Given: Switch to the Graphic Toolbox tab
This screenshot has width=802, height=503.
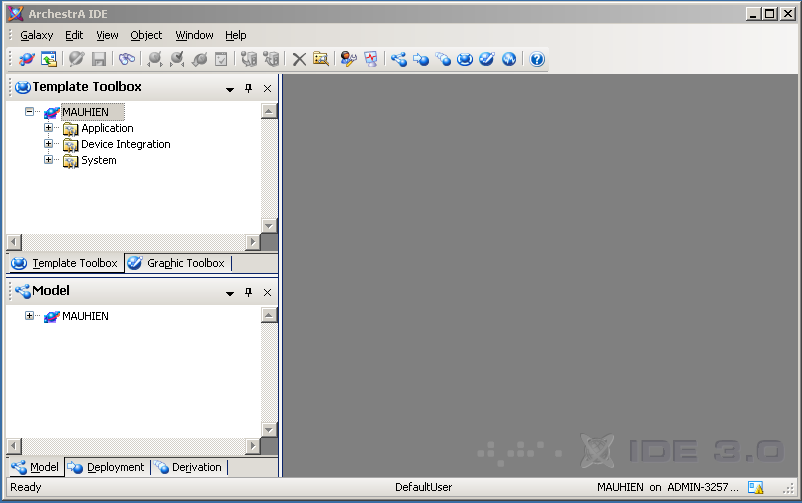Looking at the screenshot, I should [177, 264].
